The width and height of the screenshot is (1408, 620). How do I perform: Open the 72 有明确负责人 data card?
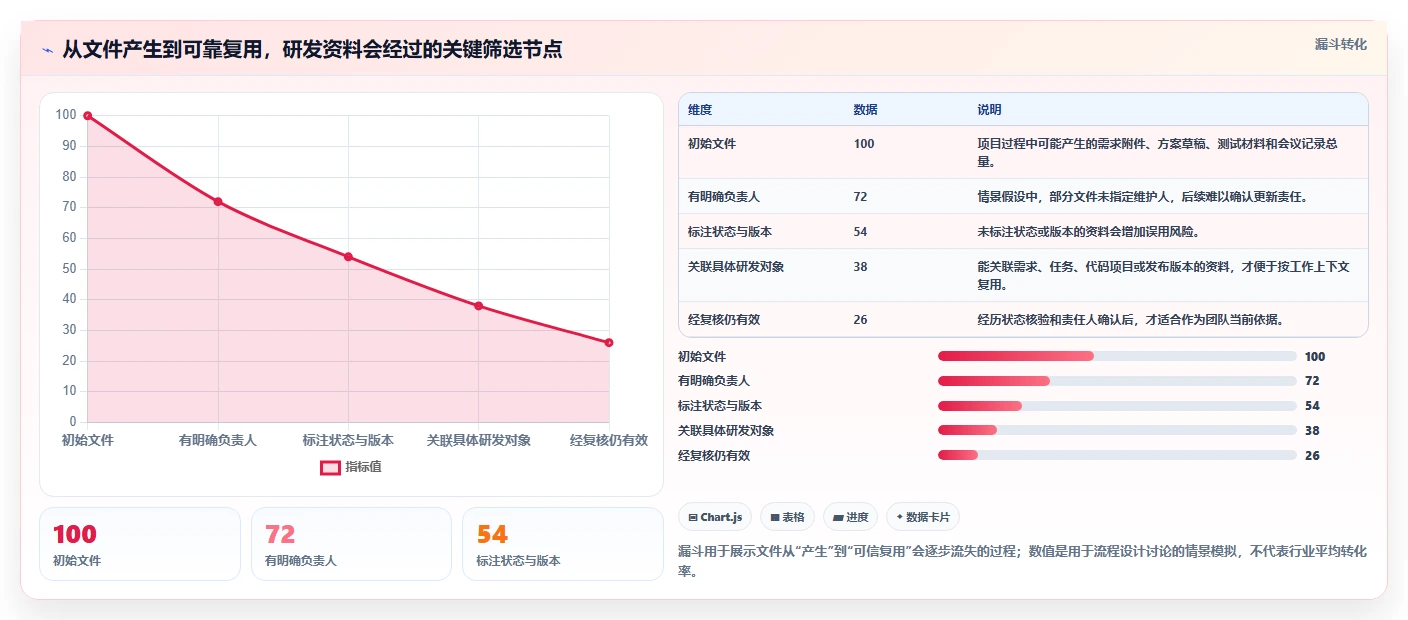click(x=351, y=544)
